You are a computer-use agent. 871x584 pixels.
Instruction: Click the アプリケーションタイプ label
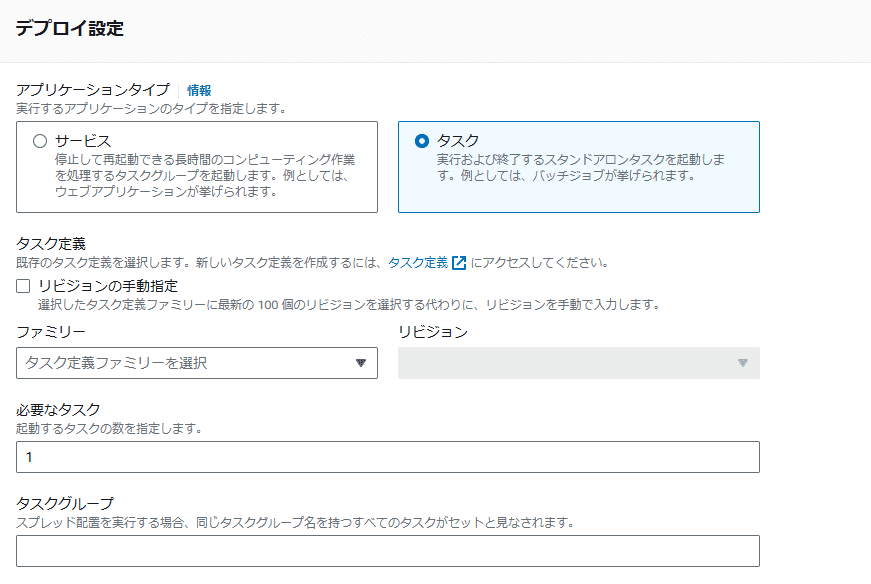(93, 90)
